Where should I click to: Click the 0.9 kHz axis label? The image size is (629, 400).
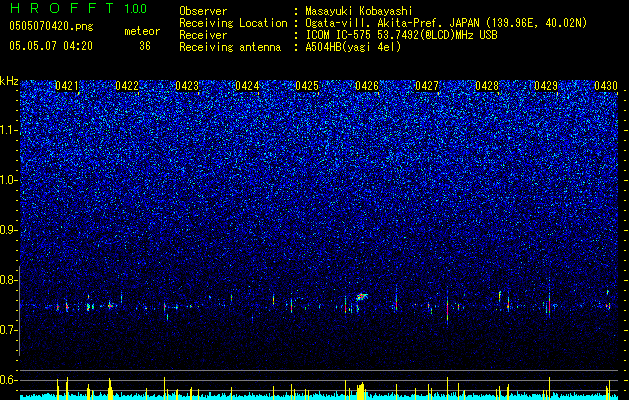(x=9, y=230)
